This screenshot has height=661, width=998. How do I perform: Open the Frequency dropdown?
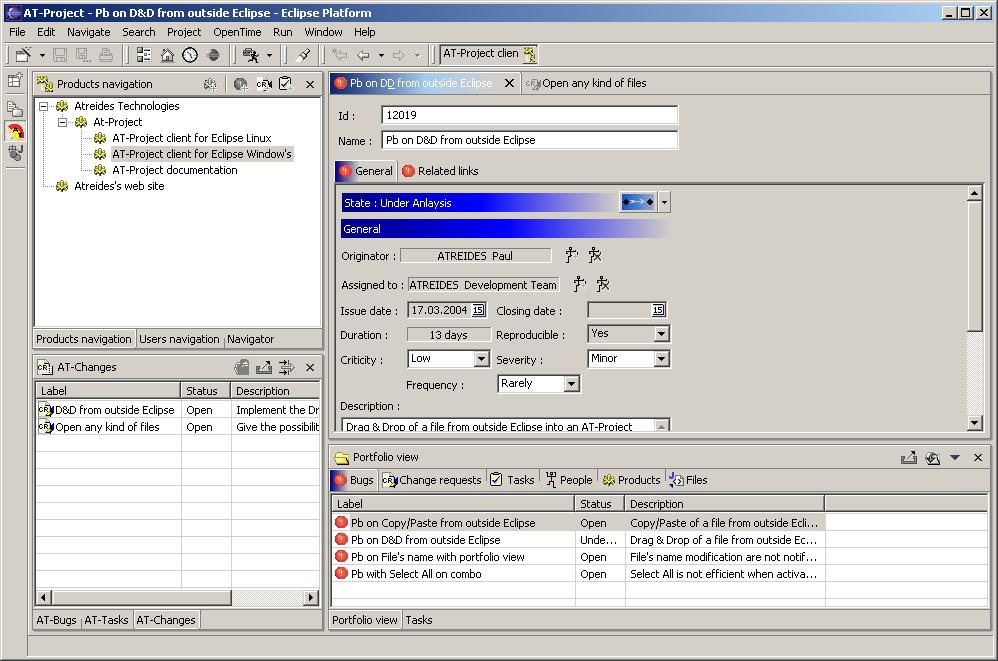(x=572, y=384)
